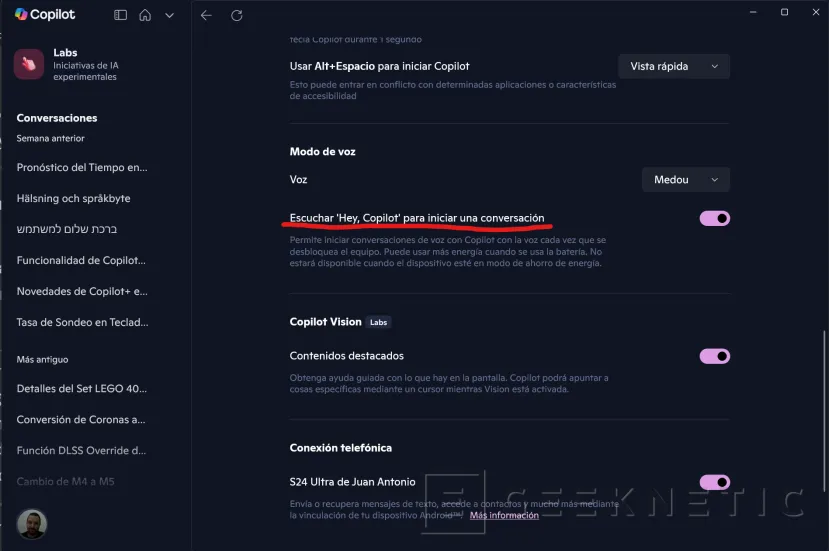Toggle S24 Ultra de Juan Antonio connection
The width and height of the screenshot is (829, 551).
click(x=715, y=482)
